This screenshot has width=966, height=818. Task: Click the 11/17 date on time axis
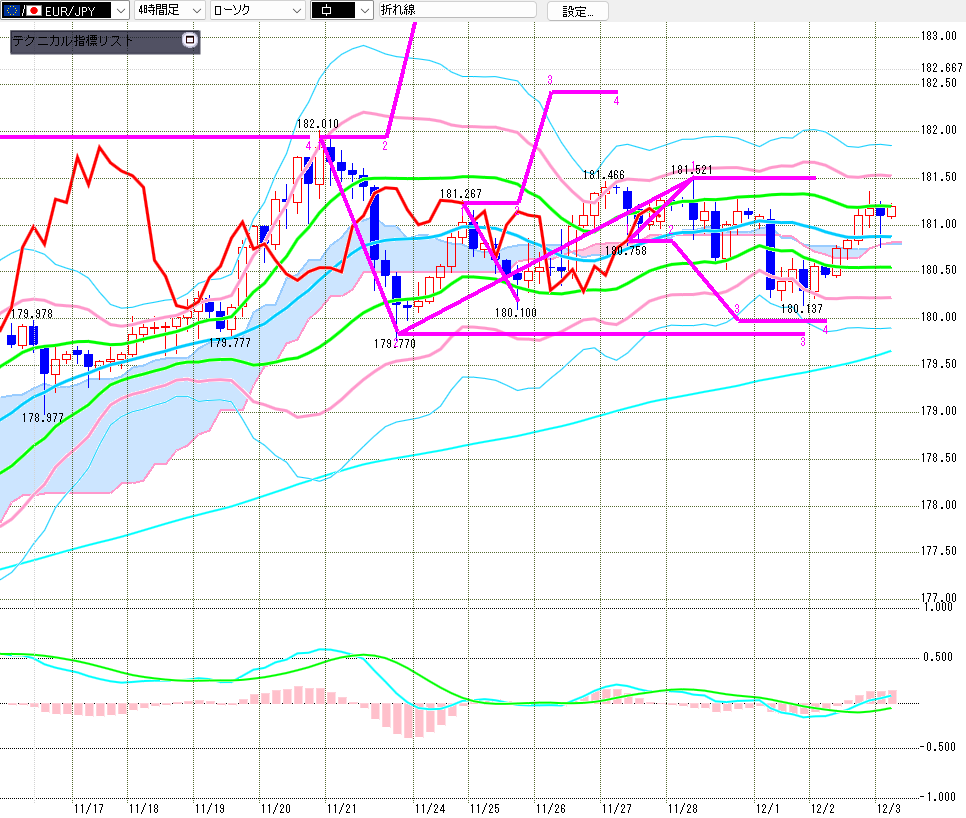[89, 807]
